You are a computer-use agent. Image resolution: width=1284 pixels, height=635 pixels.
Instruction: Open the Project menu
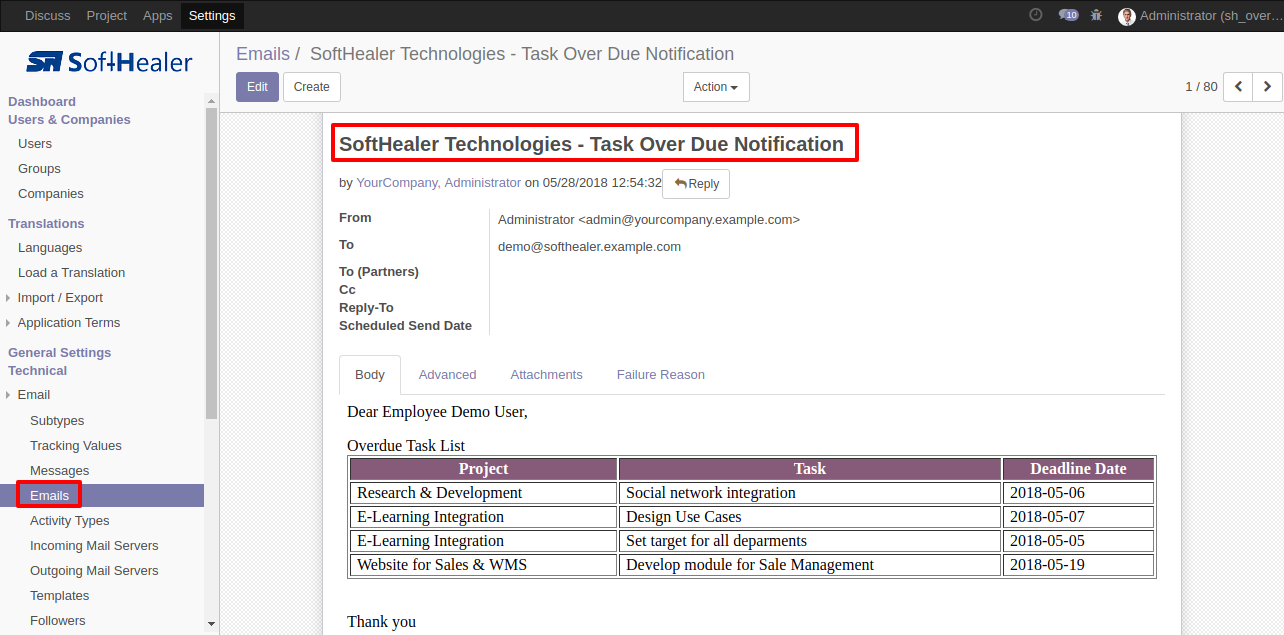coord(107,16)
